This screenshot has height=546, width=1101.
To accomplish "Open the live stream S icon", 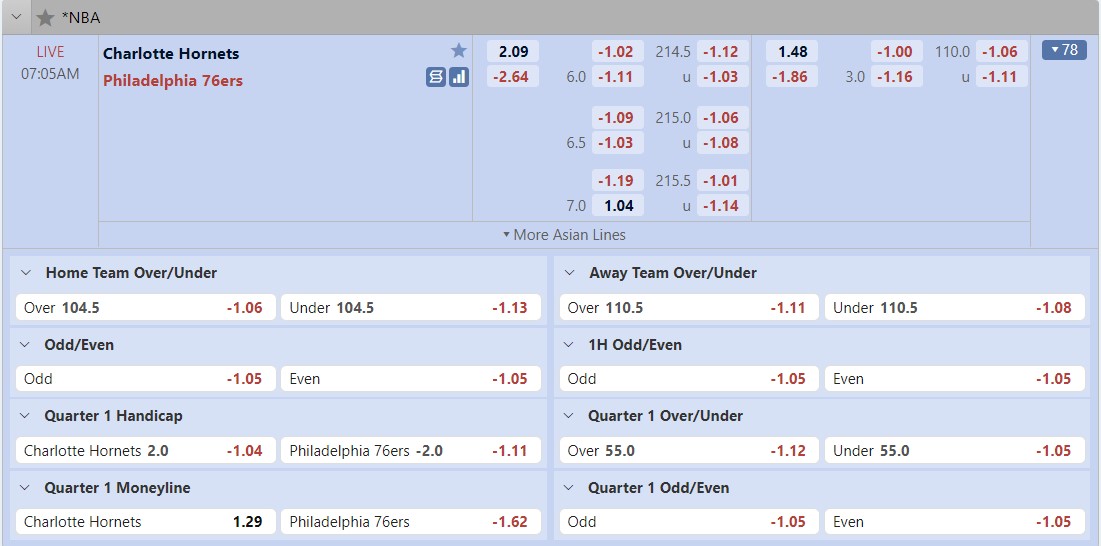I will click(435, 77).
